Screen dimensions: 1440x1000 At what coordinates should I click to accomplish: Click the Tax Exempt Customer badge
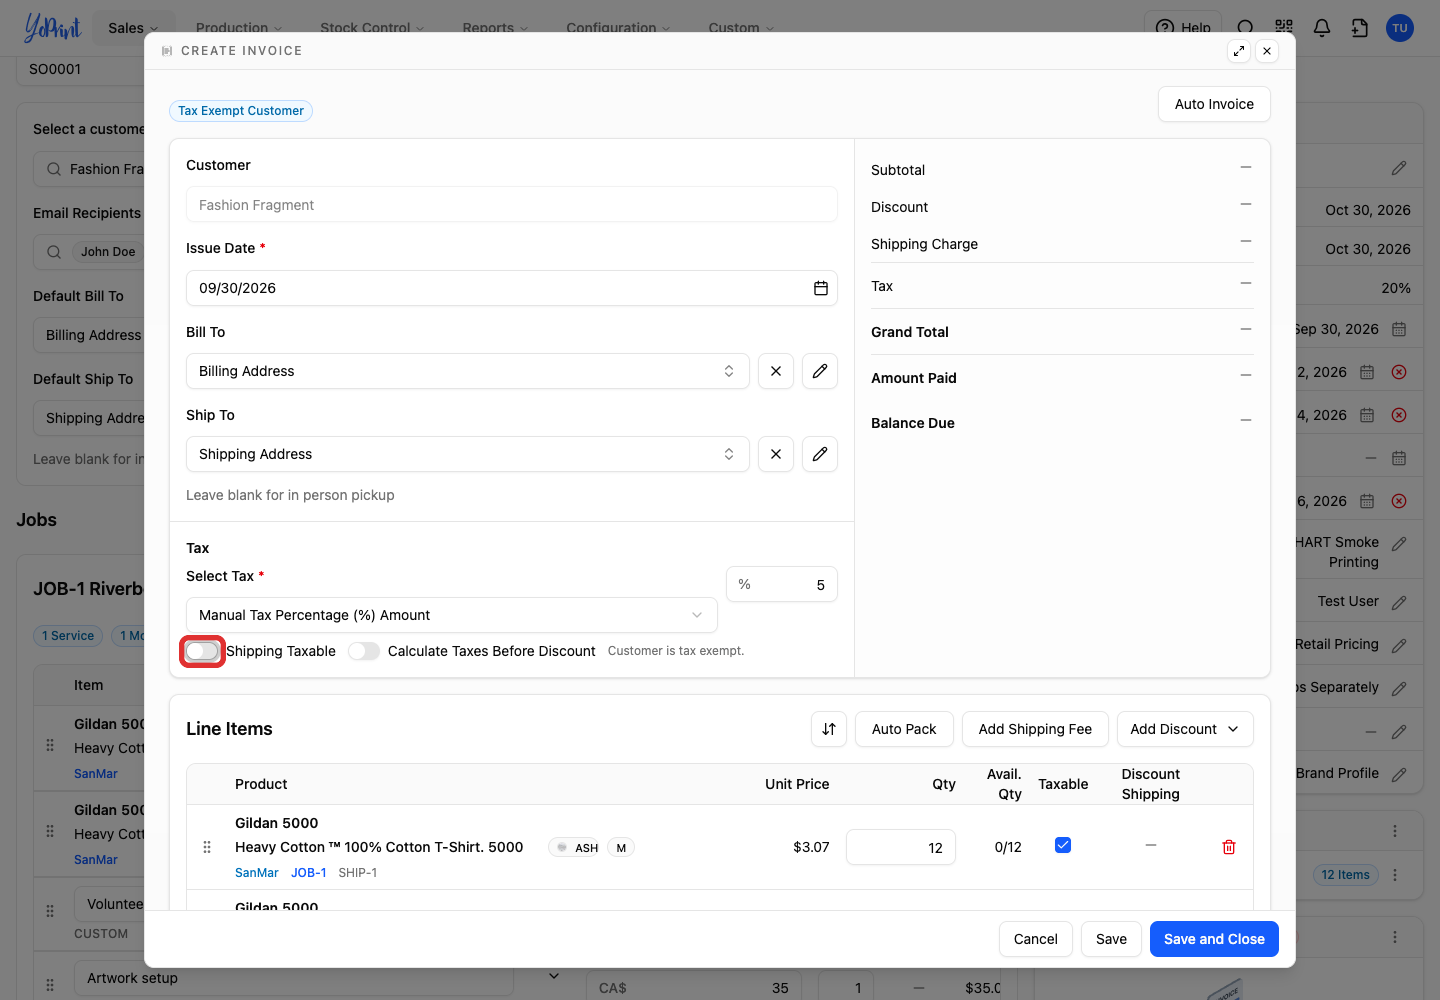coord(241,111)
